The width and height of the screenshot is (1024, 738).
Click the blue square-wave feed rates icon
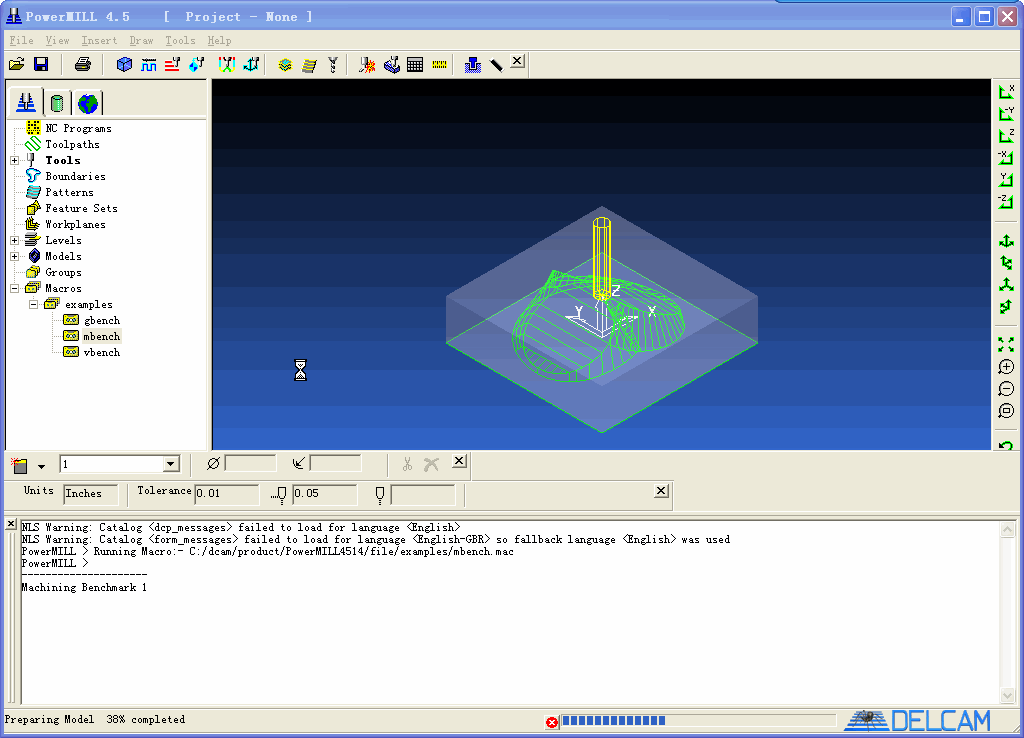pos(149,64)
